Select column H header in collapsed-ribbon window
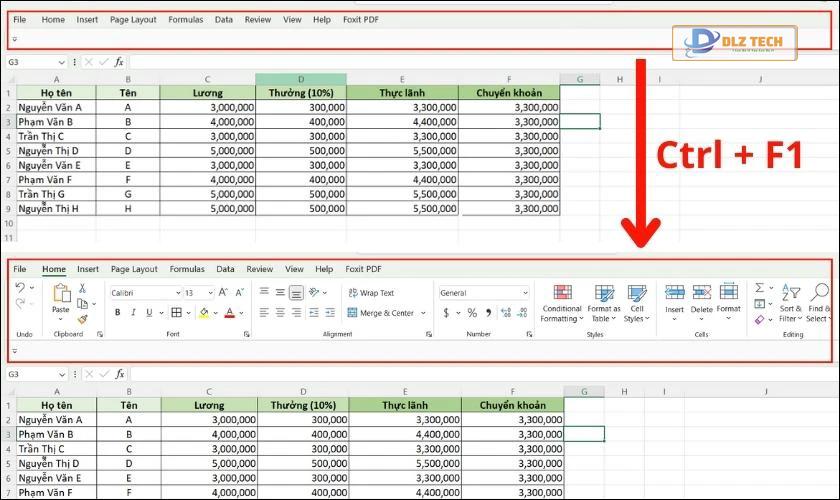The height and width of the screenshot is (500, 840). click(x=620, y=79)
